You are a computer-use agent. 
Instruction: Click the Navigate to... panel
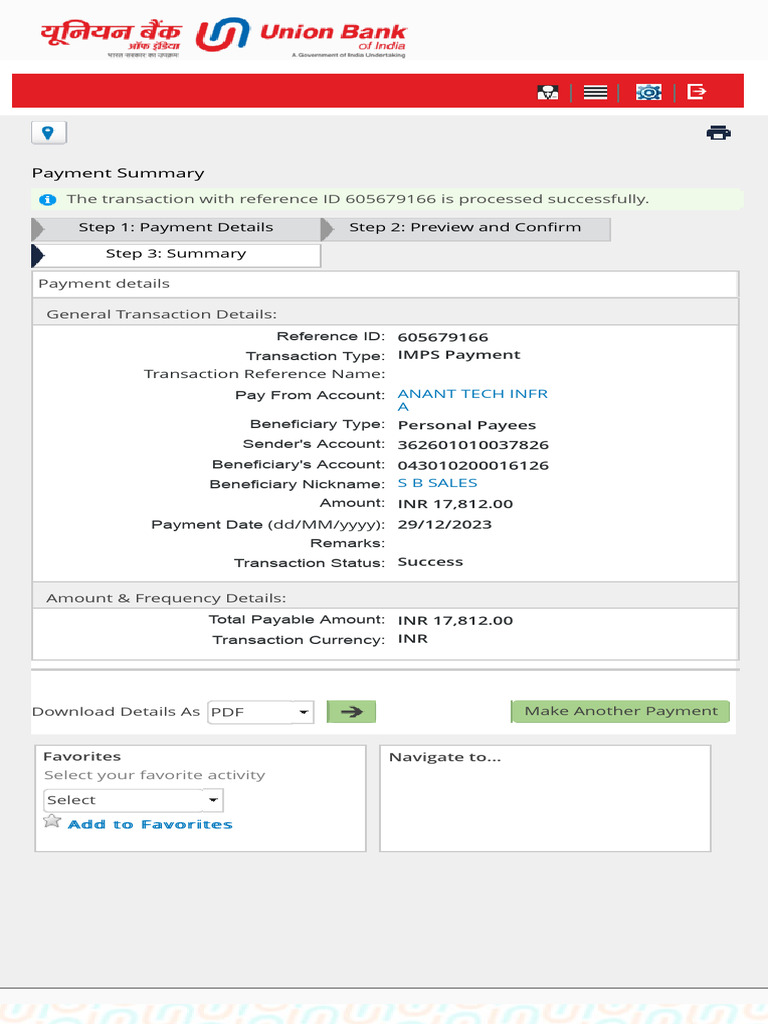(x=545, y=797)
